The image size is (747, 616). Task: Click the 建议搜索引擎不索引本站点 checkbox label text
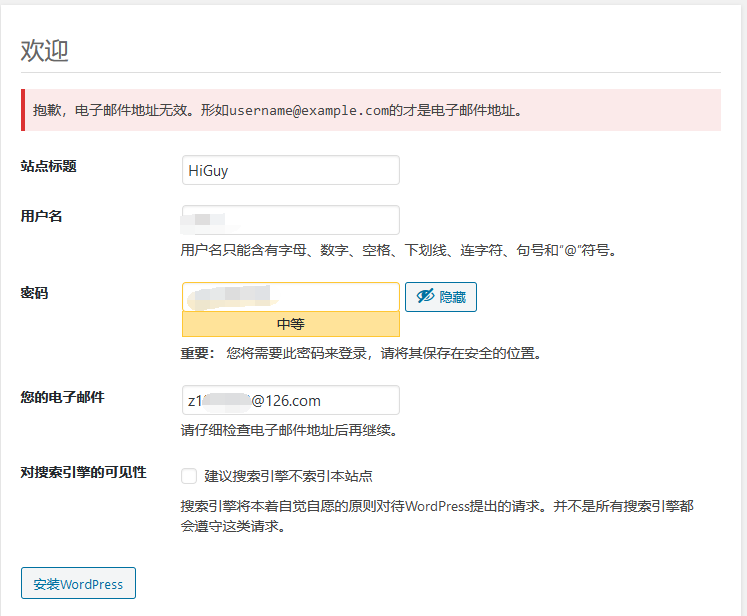click(288, 476)
